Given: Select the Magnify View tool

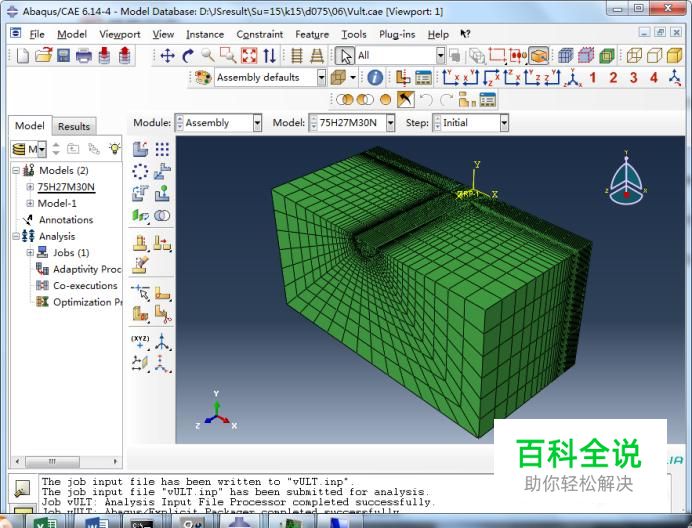Looking at the screenshot, I should pyautogui.click(x=207, y=56).
